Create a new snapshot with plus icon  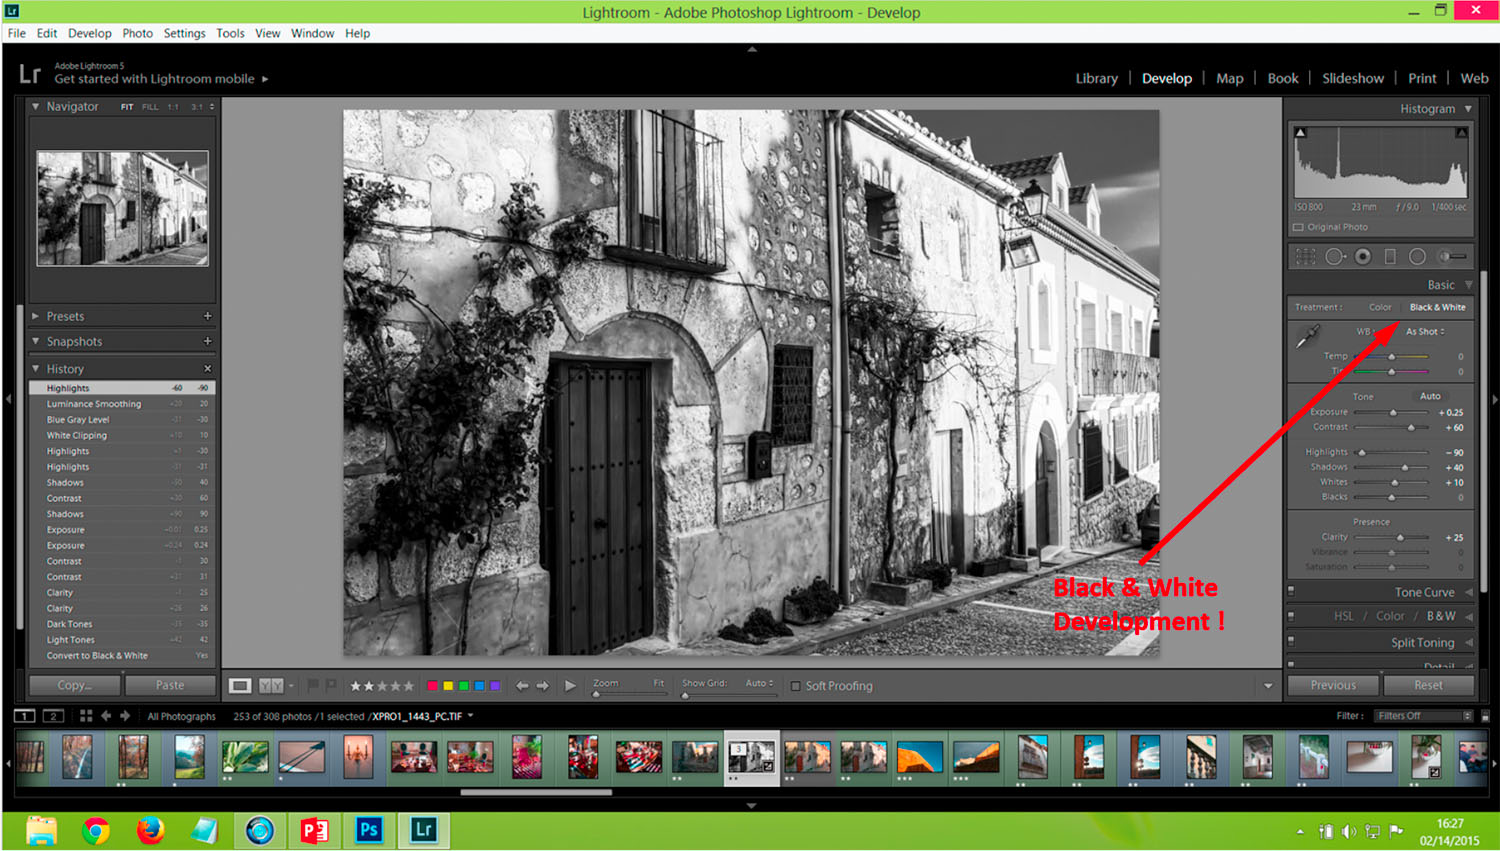coord(208,341)
